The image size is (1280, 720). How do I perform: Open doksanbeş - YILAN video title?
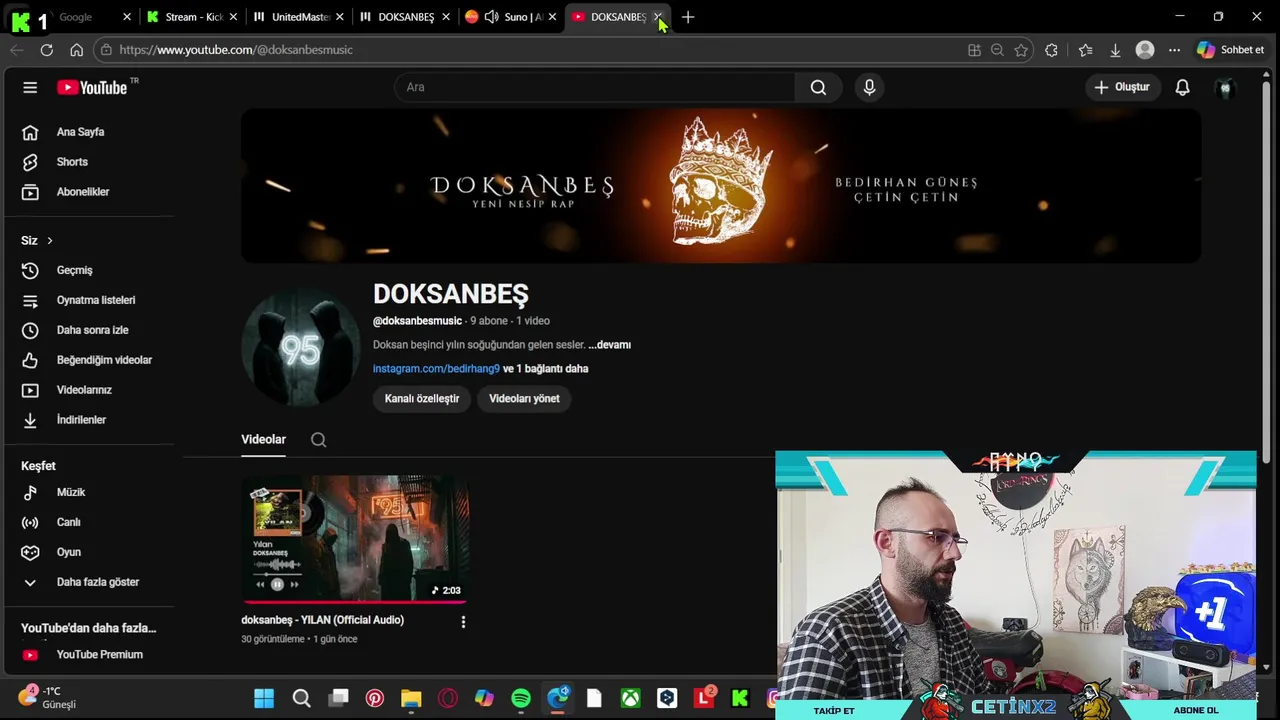322,620
